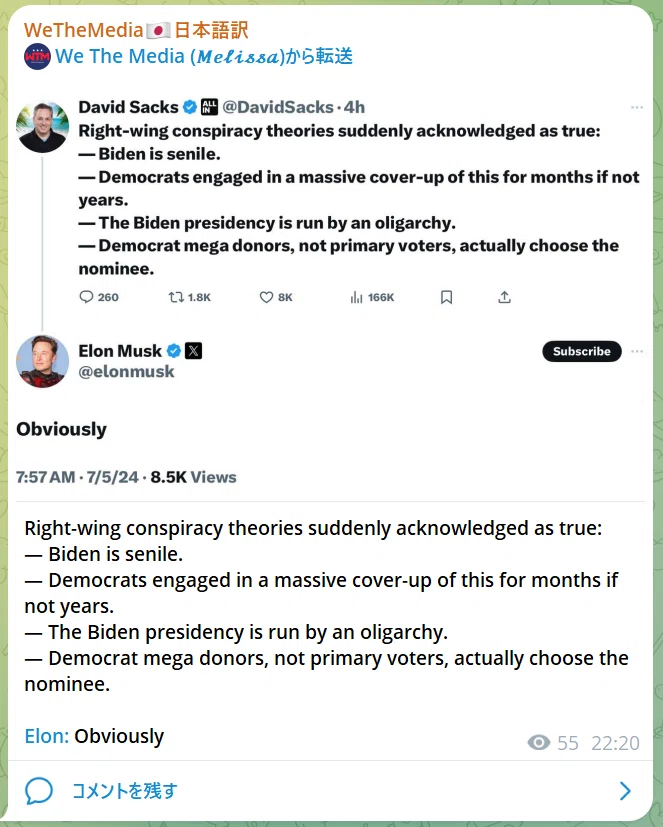Click the retweet icon showing 1.8K
The image size is (663, 827).
pyautogui.click(x=176, y=297)
